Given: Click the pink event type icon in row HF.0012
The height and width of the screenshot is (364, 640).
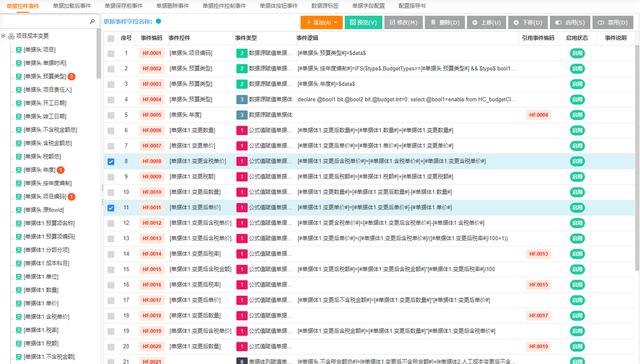Looking at the screenshot, I should 242,223.
